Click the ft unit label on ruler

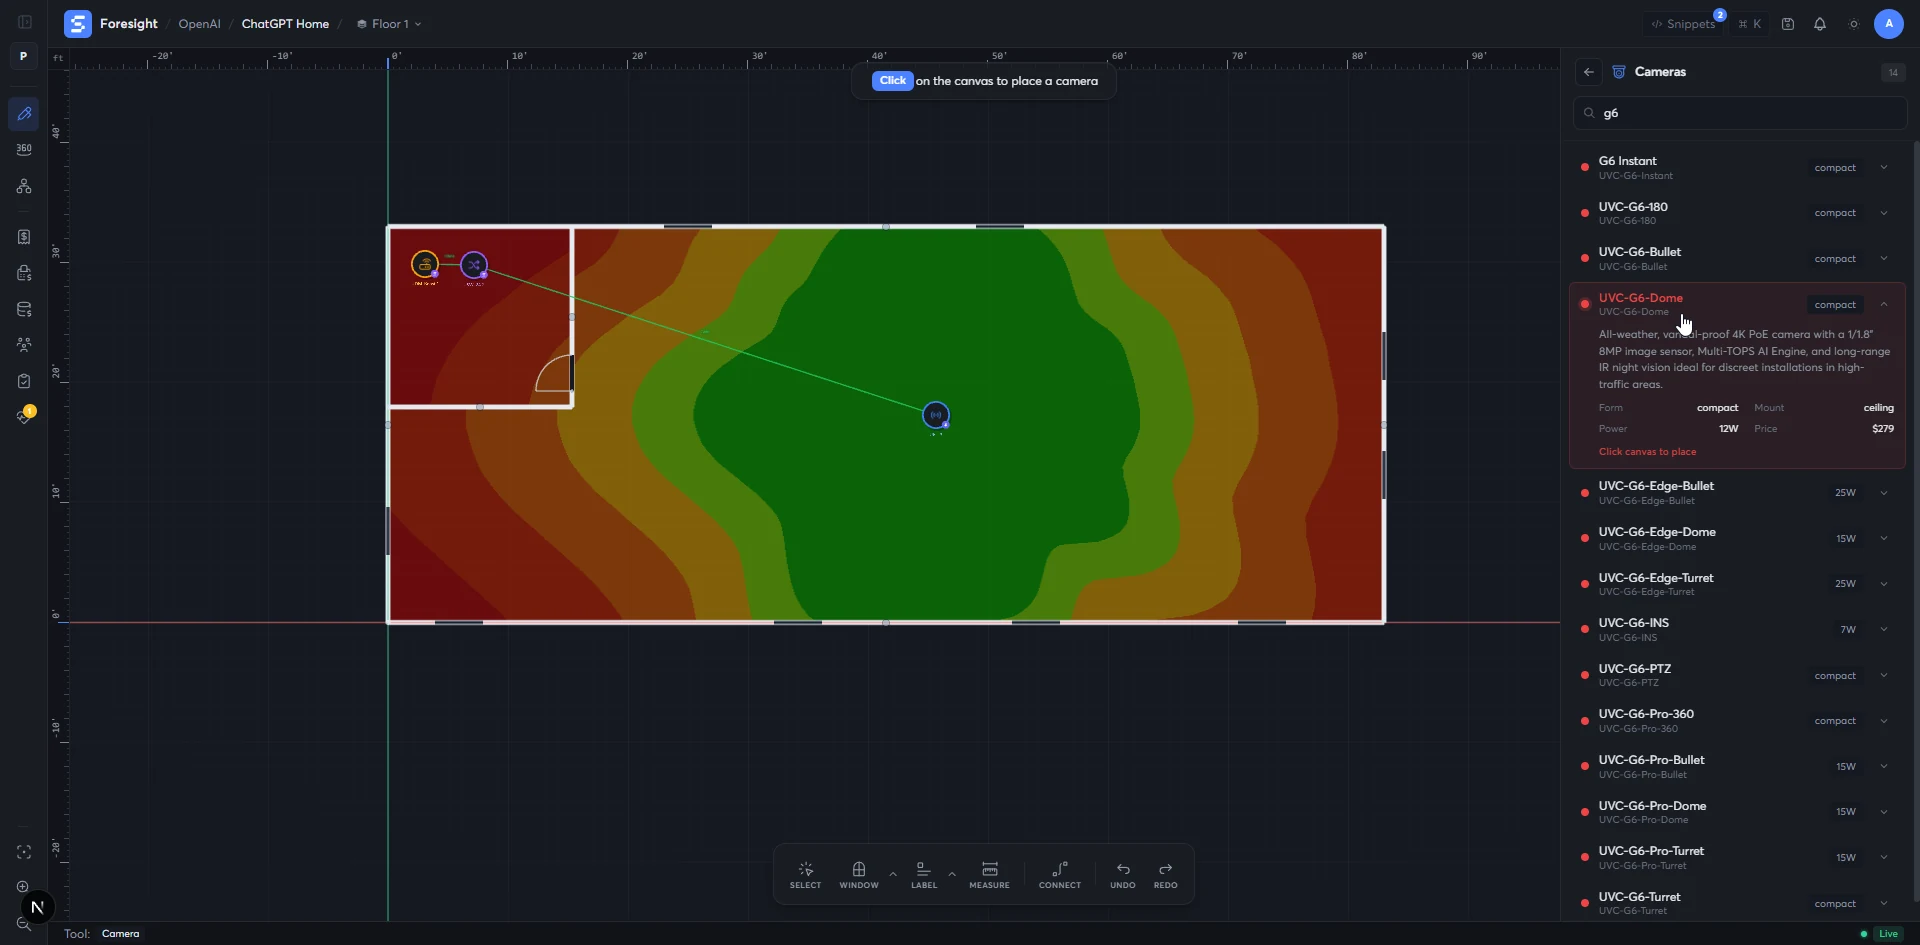tap(58, 57)
